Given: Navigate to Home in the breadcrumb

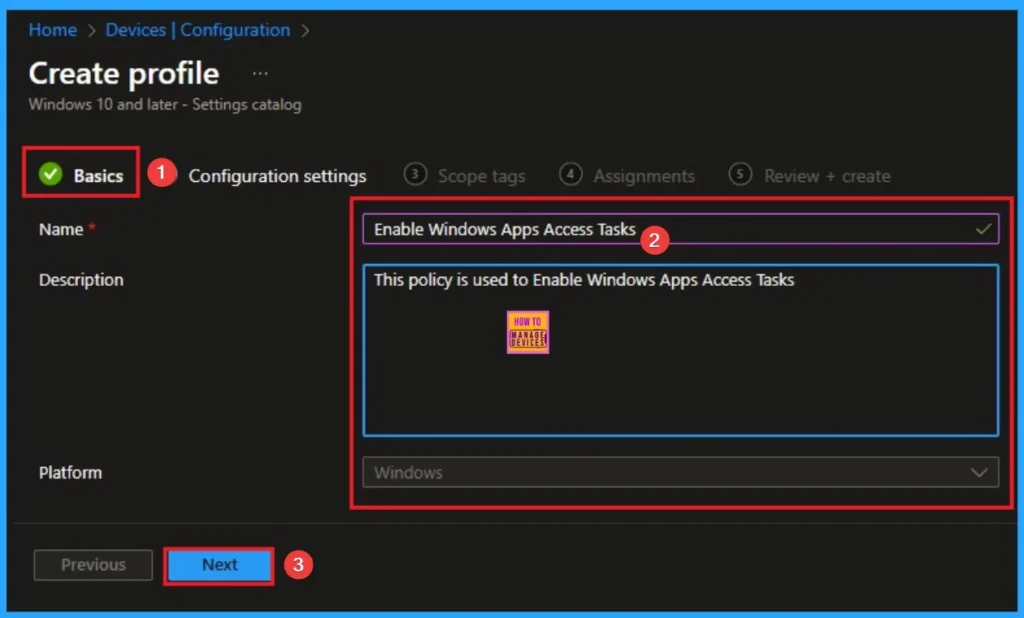Looking at the screenshot, I should [52, 30].
